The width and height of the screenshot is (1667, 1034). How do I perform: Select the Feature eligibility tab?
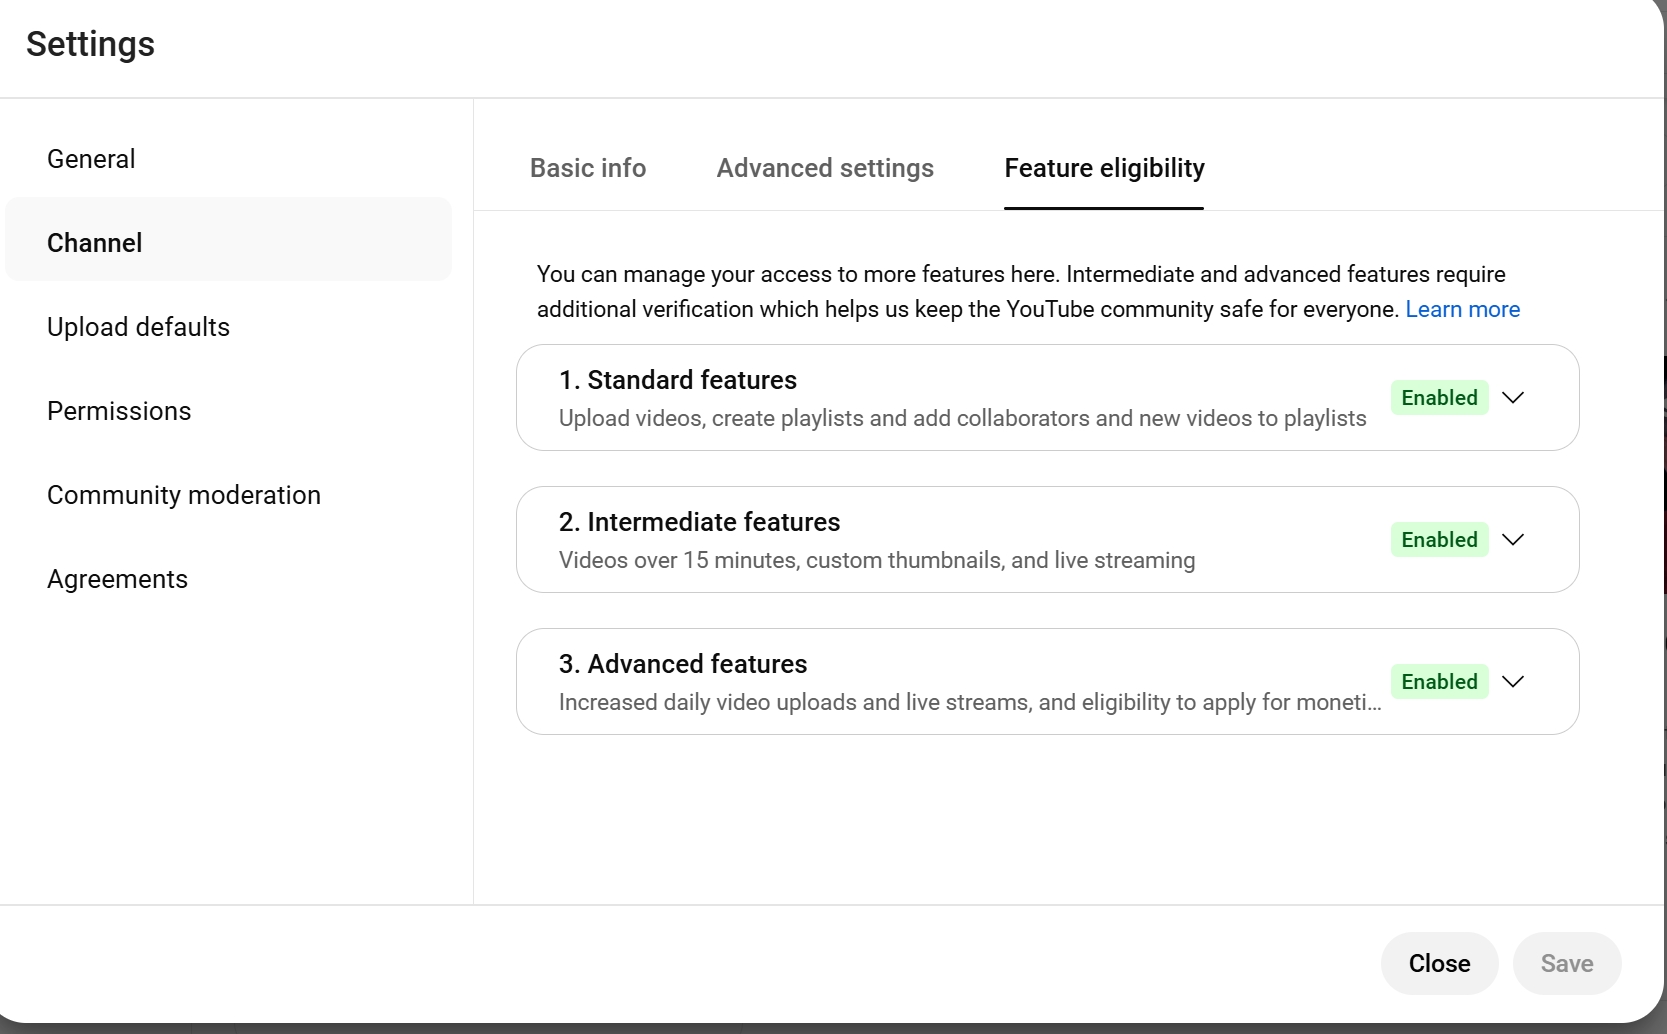1104,168
